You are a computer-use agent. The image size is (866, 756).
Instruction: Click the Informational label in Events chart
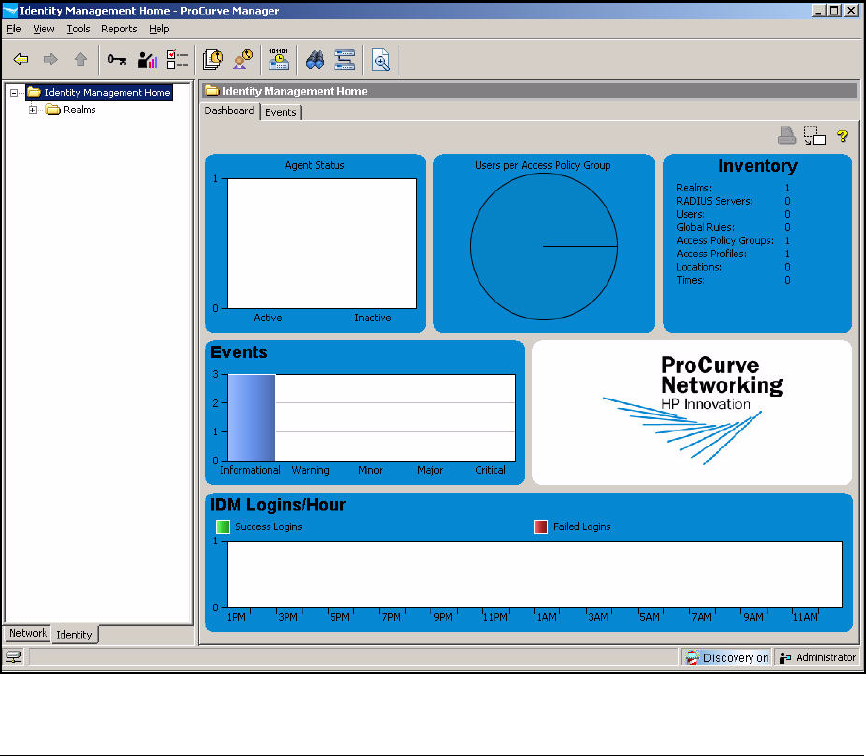[250, 470]
